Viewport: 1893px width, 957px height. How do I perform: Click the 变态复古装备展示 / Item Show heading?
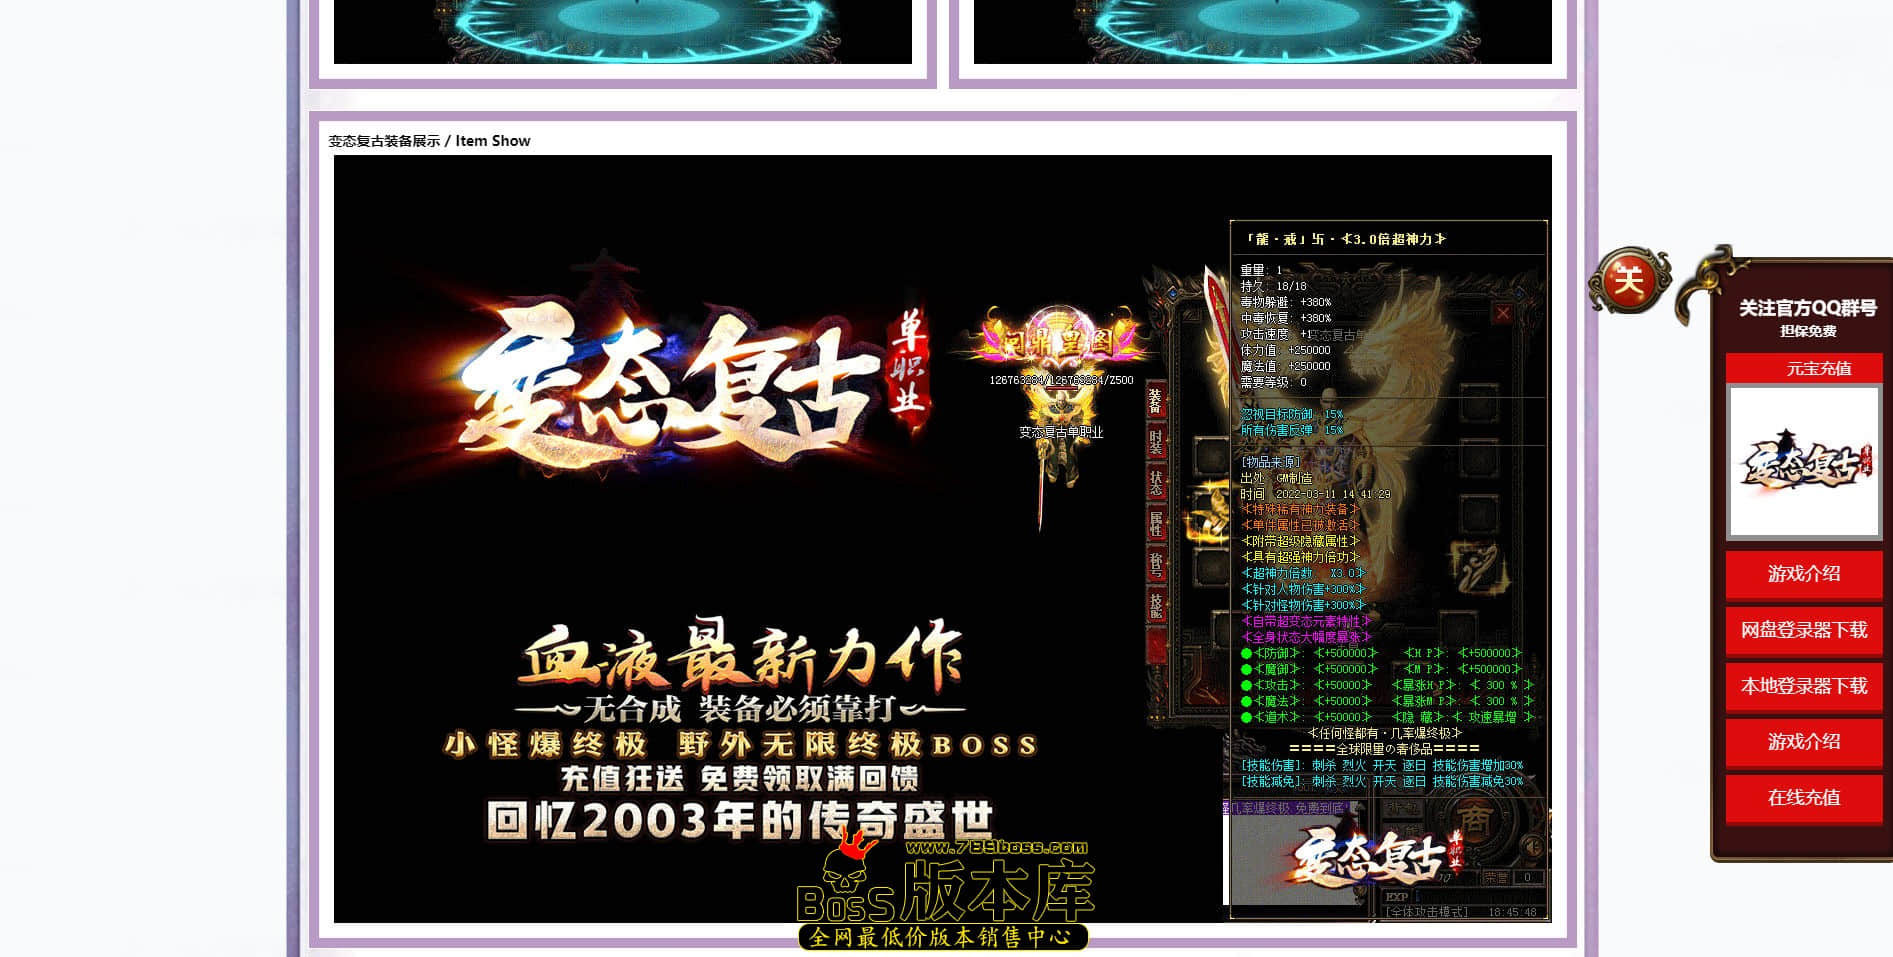429,141
